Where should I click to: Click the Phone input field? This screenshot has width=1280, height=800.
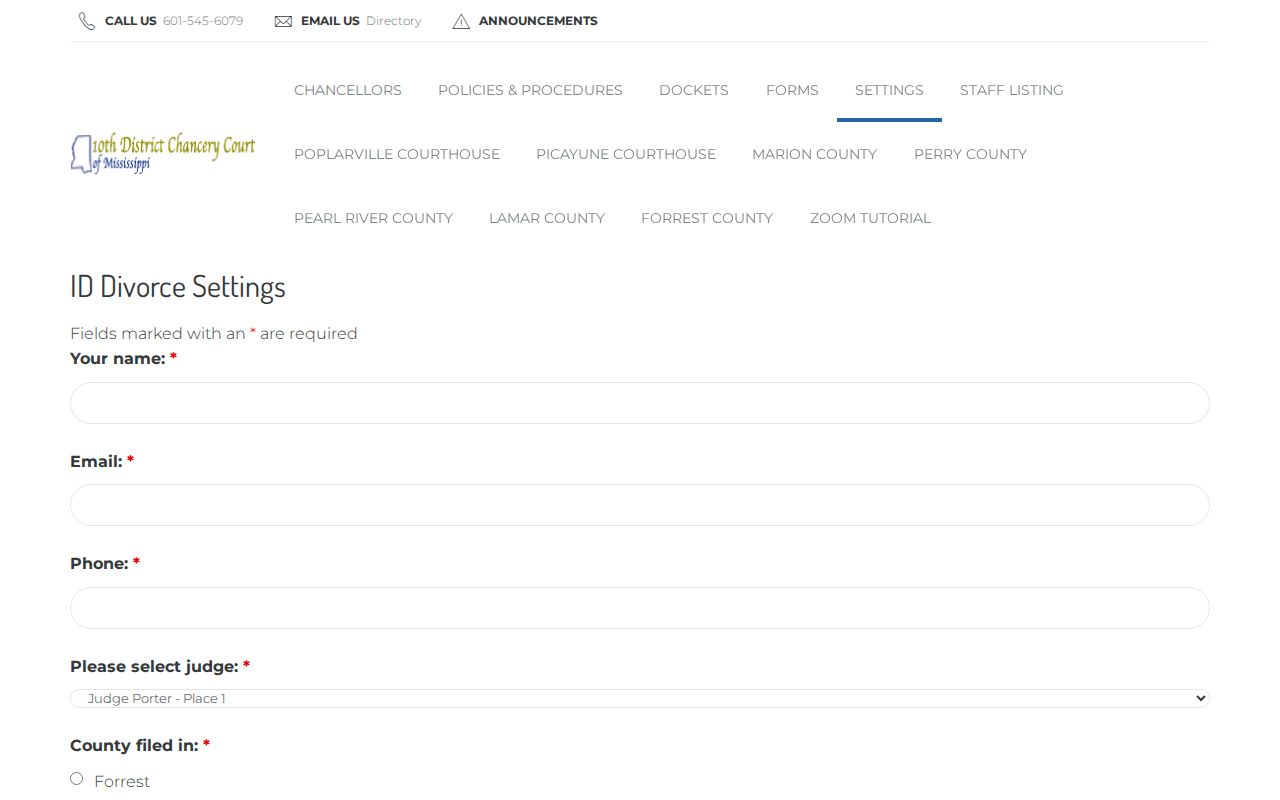click(640, 608)
